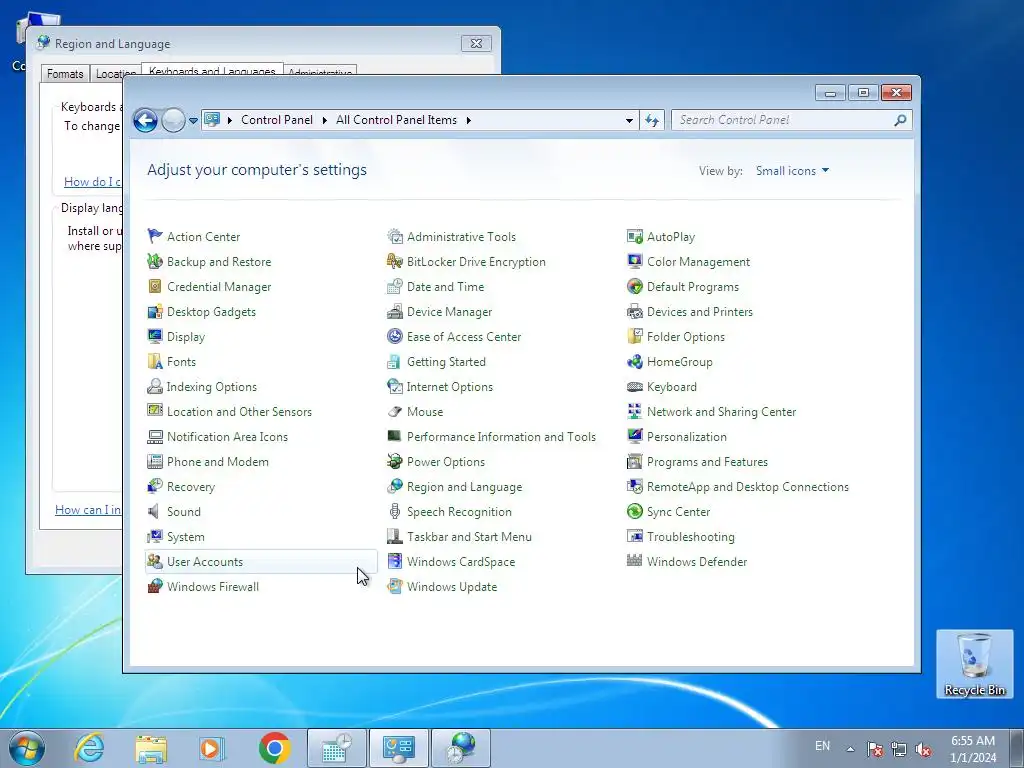Image resolution: width=1024 pixels, height=768 pixels.
Task: Expand the address bar history dropdown arrow
Action: tap(629, 120)
